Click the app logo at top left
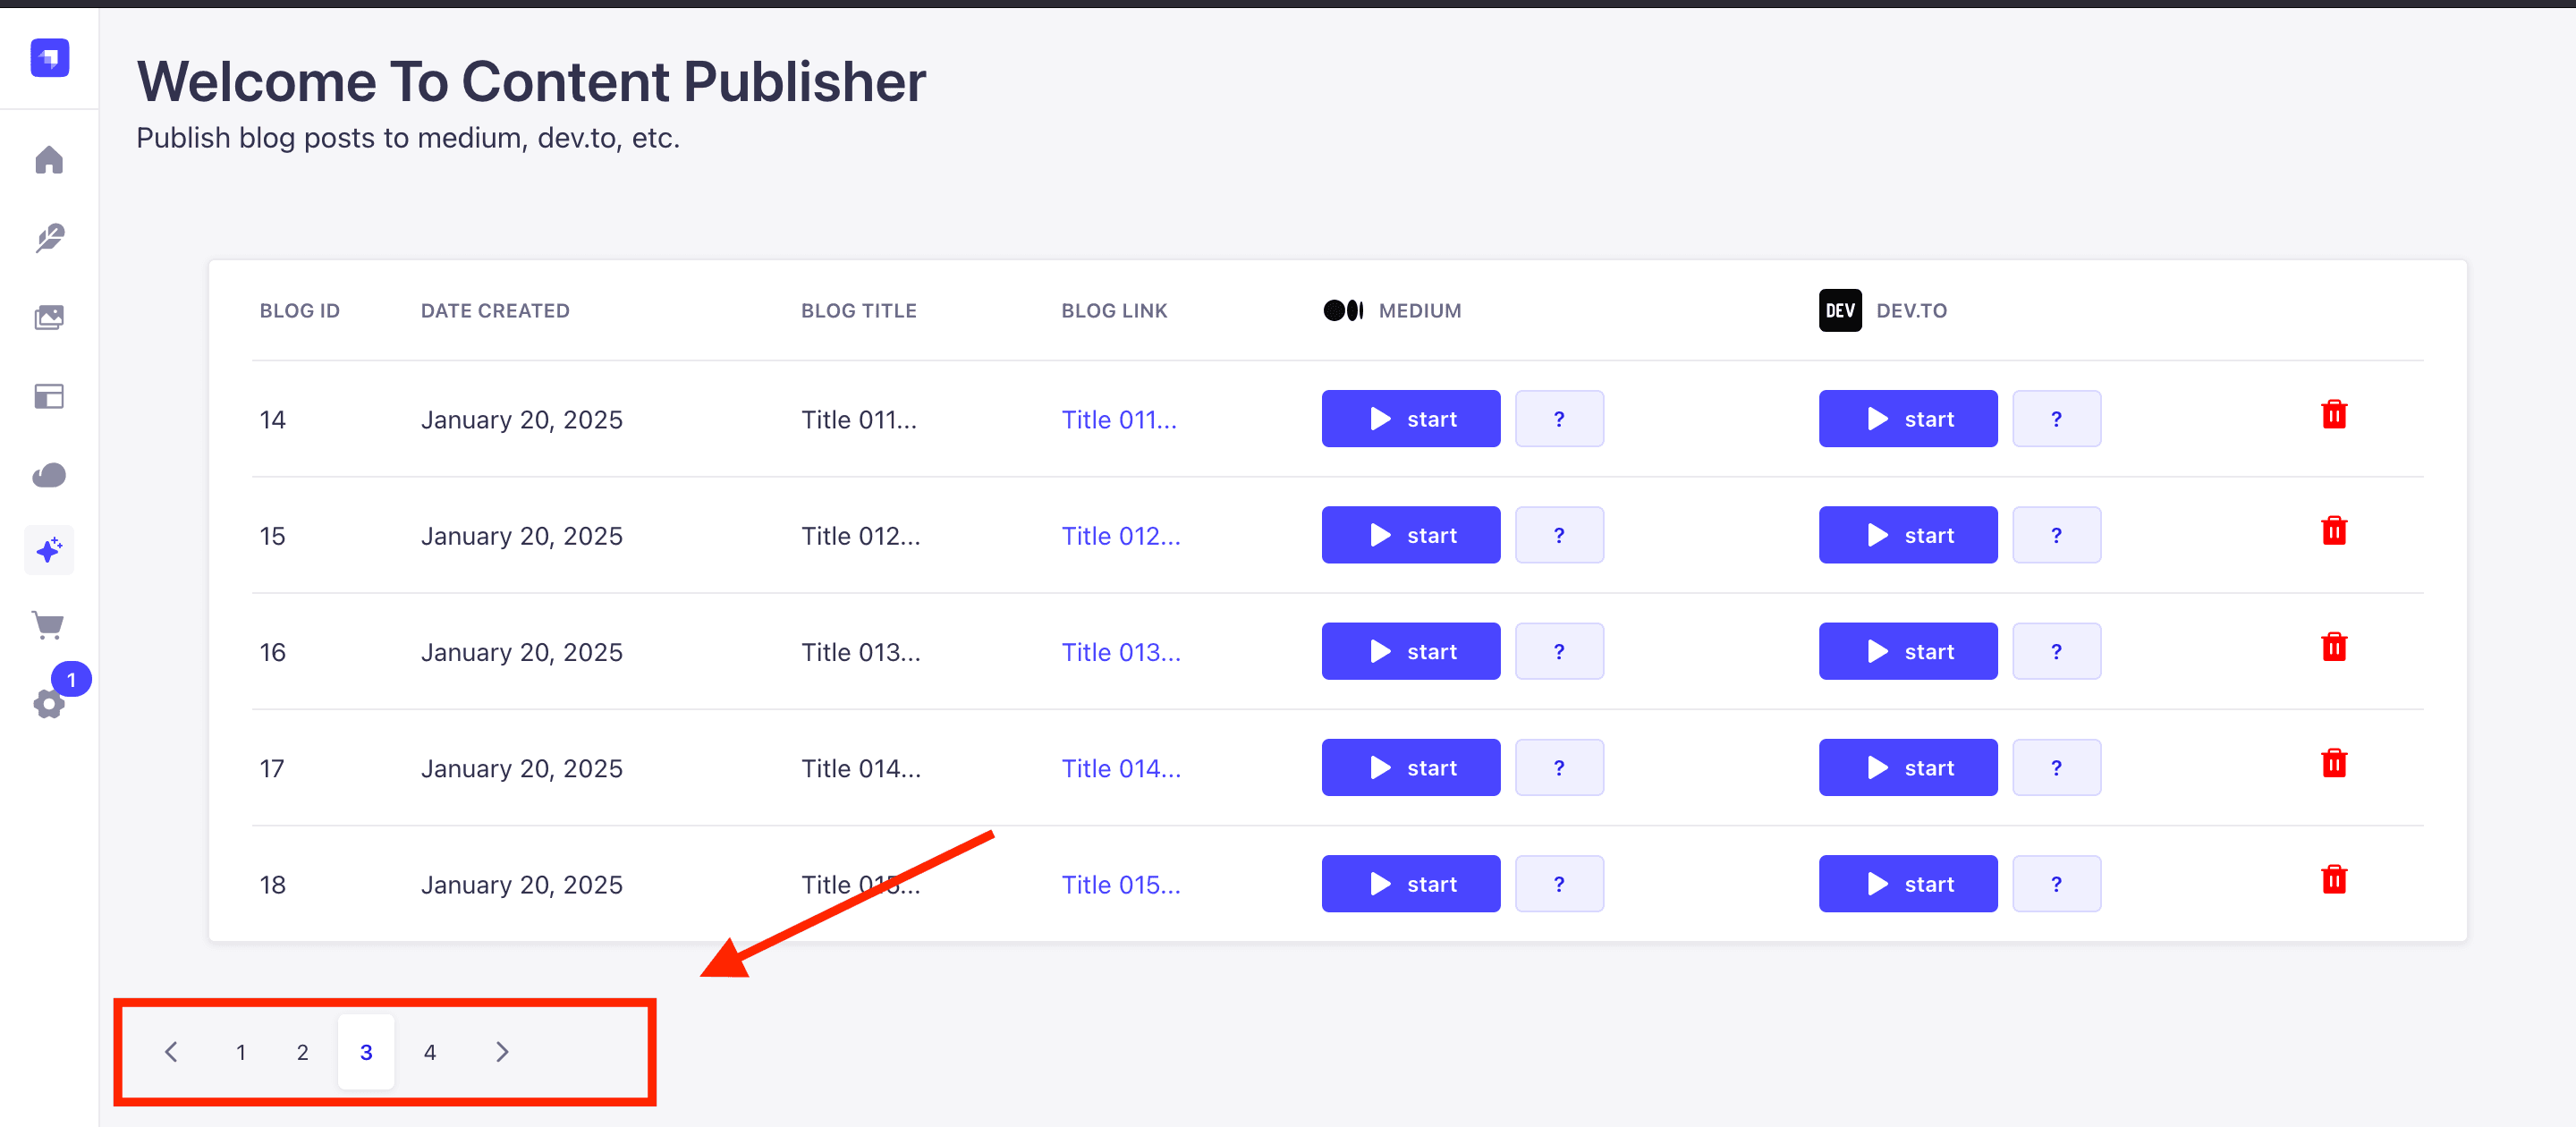 [49, 58]
